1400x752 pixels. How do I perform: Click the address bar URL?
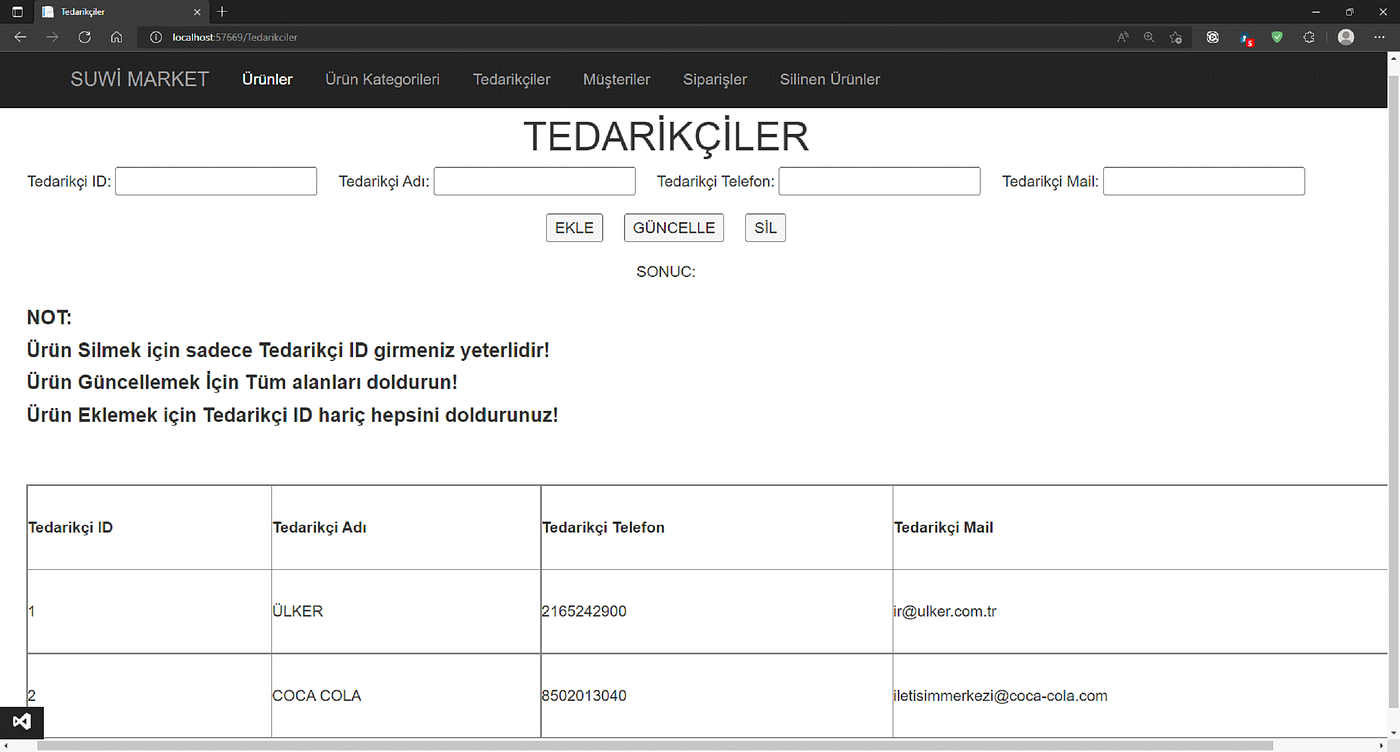coord(234,37)
